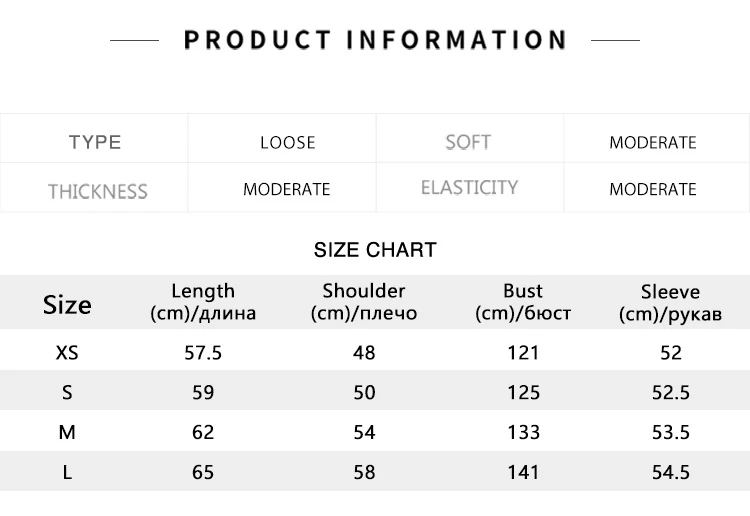Select the Size column header
The image size is (750, 516).
point(67,305)
